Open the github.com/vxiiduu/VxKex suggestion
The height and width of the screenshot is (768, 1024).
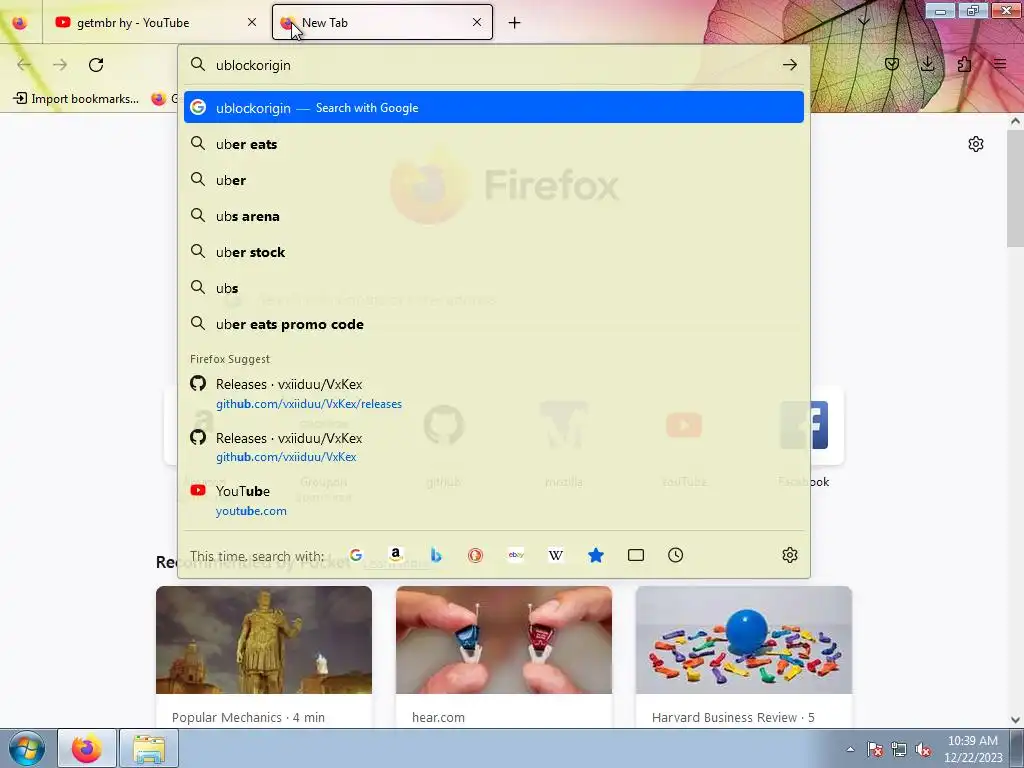coord(494,447)
